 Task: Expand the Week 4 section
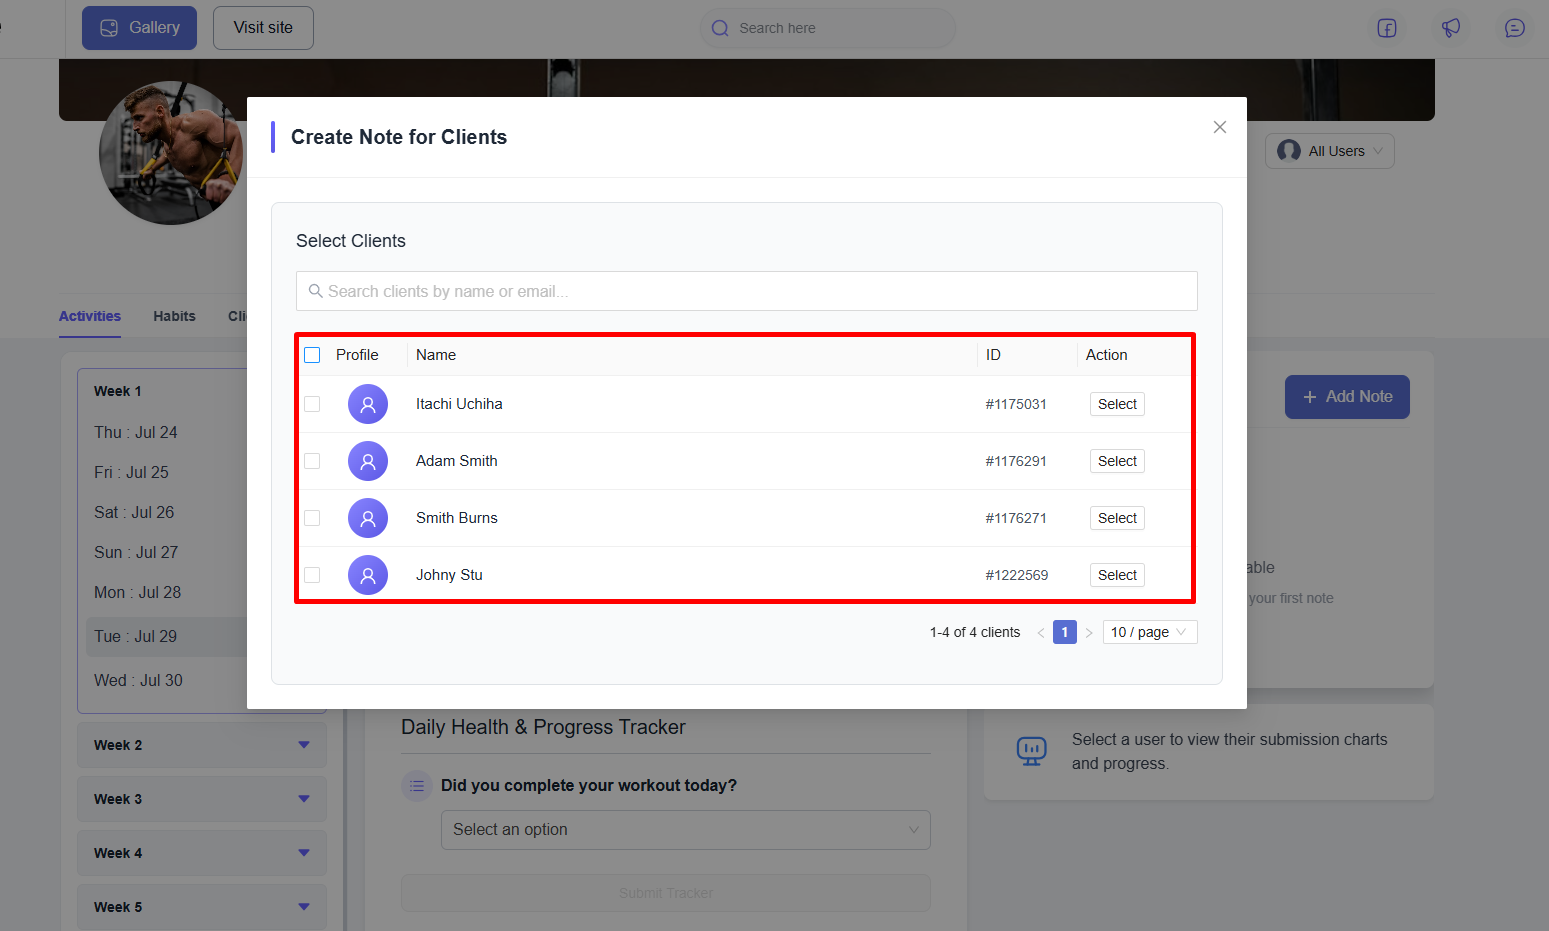click(202, 853)
